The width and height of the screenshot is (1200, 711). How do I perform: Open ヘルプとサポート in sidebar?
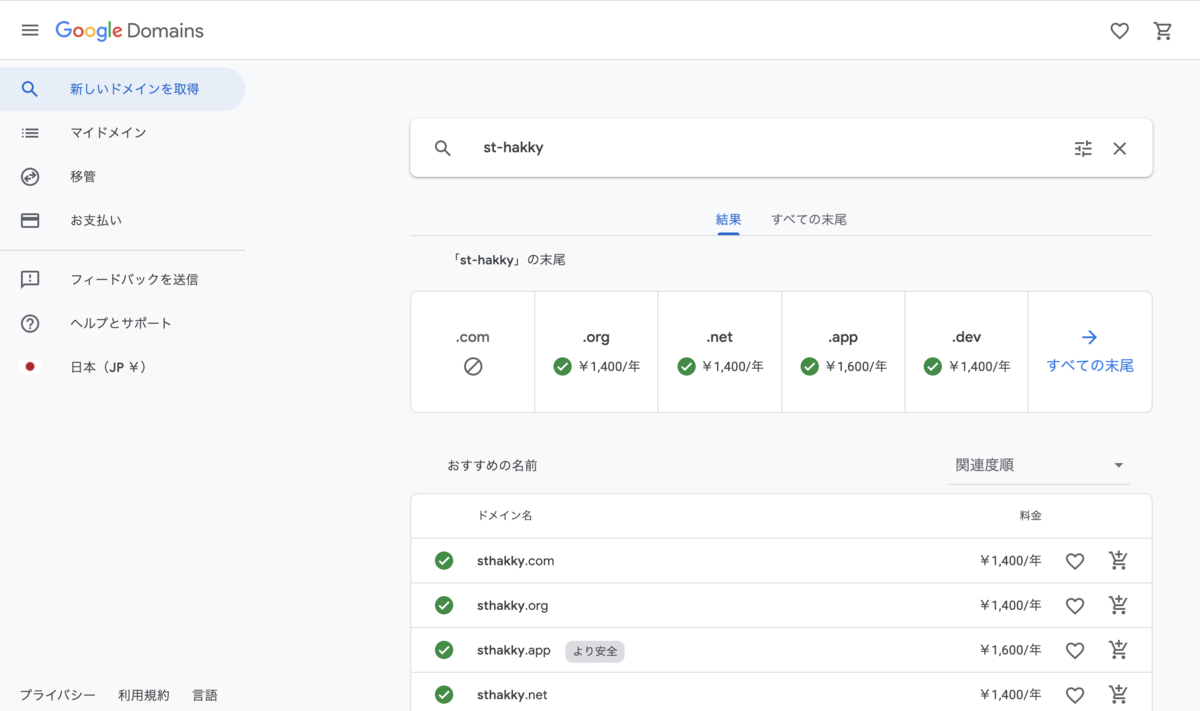pyautogui.click(x=122, y=323)
